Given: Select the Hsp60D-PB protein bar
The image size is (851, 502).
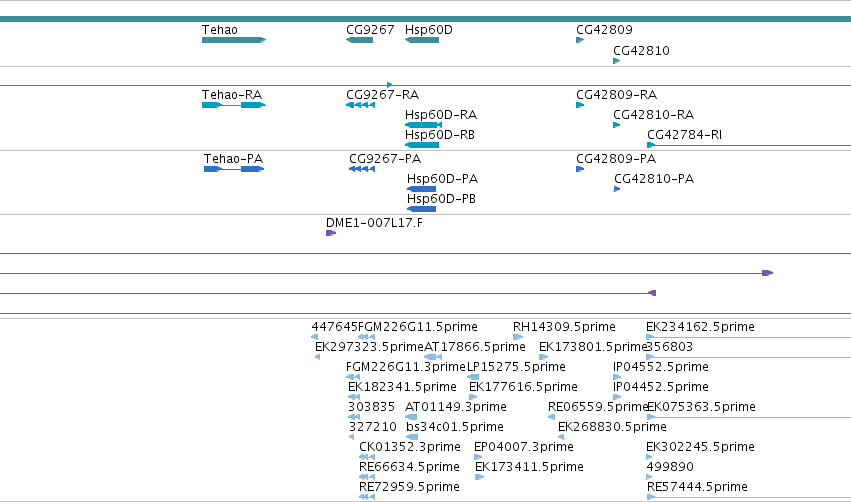Looking at the screenshot, I should [421, 209].
